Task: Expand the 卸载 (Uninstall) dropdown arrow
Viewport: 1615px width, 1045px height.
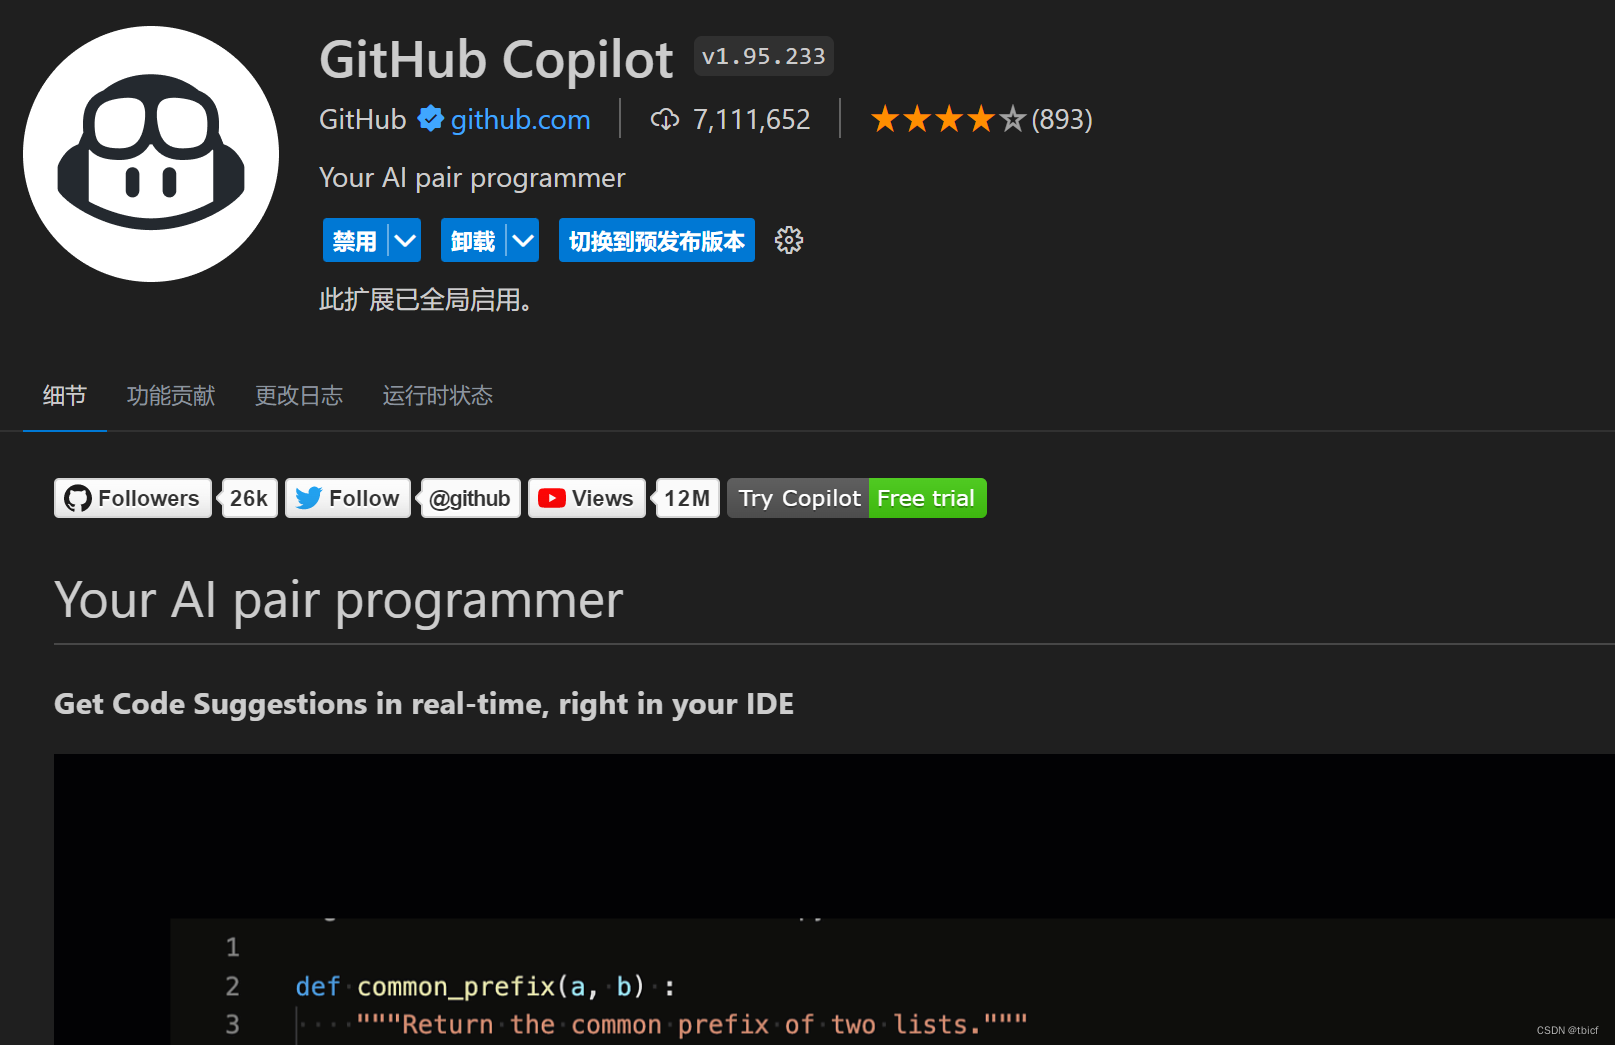Action: pyautogui.click(x=523, y=240)
